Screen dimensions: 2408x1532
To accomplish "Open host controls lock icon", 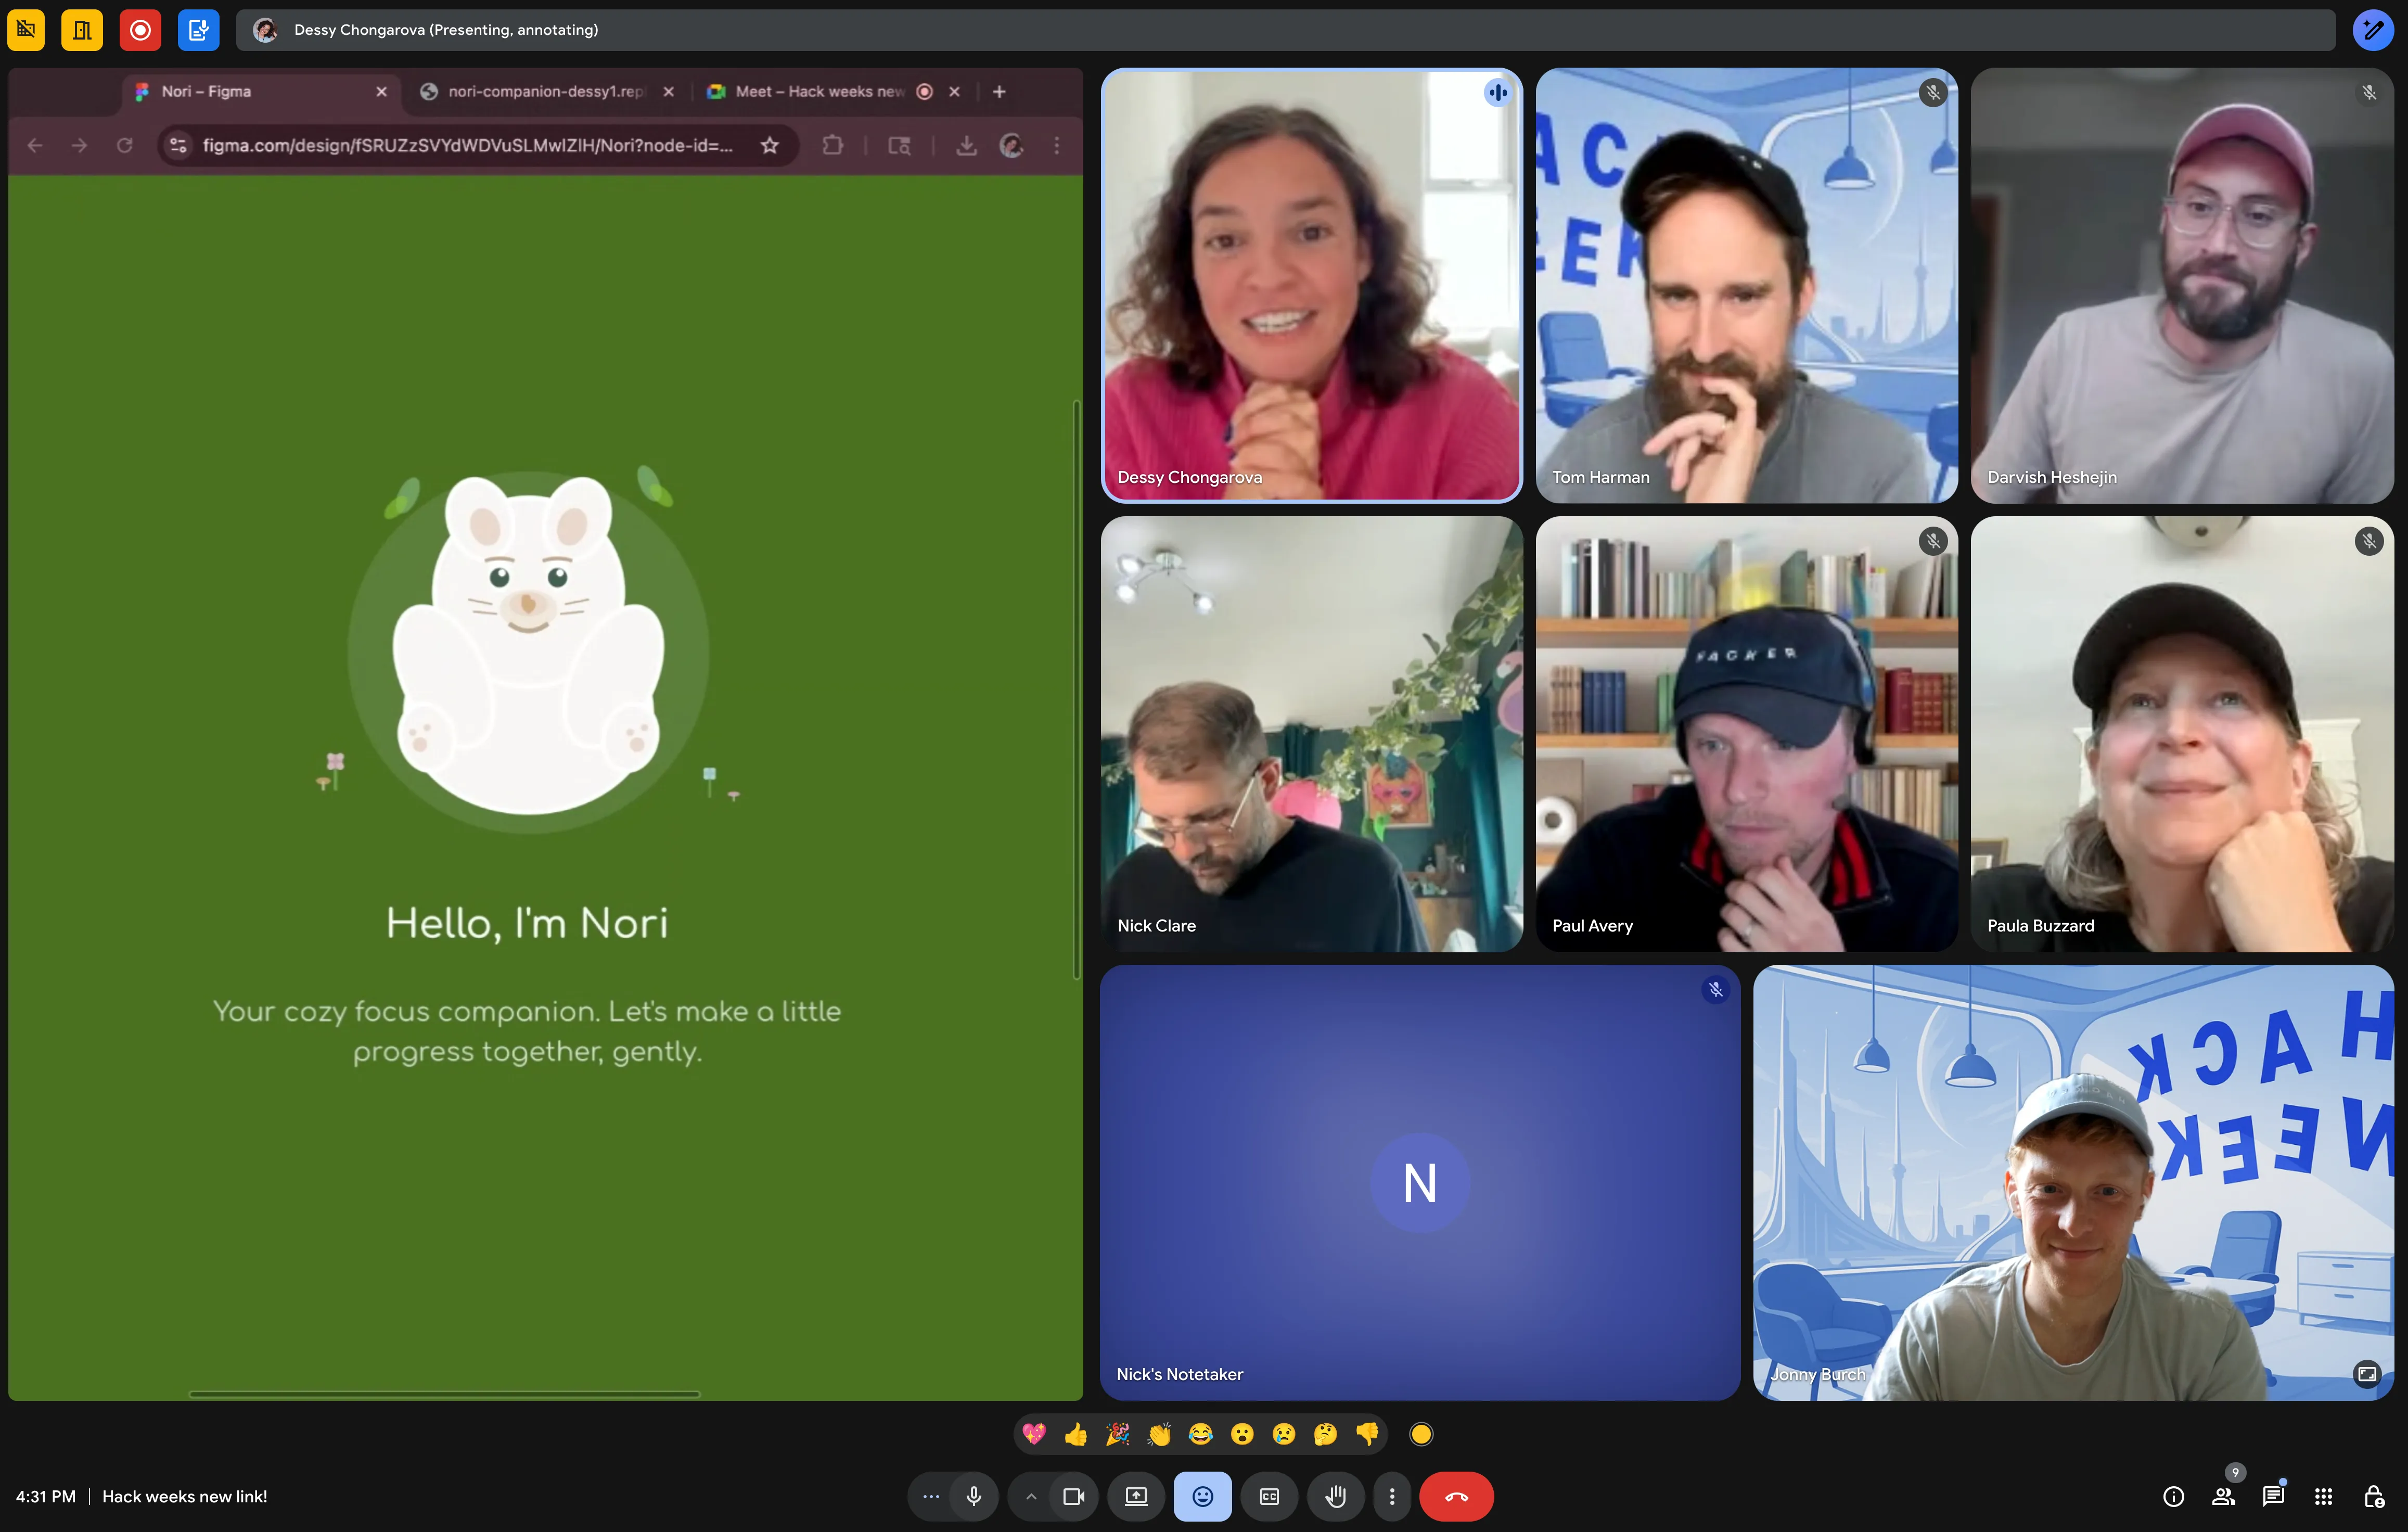I will click(x=2373, y=1496).
